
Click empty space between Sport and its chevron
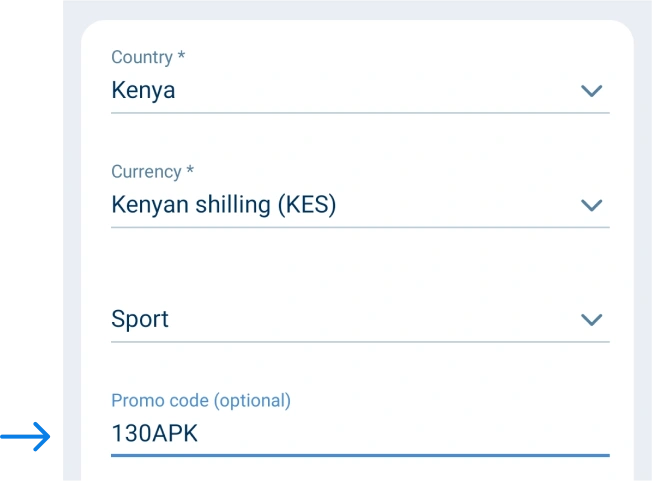(380, 320)
